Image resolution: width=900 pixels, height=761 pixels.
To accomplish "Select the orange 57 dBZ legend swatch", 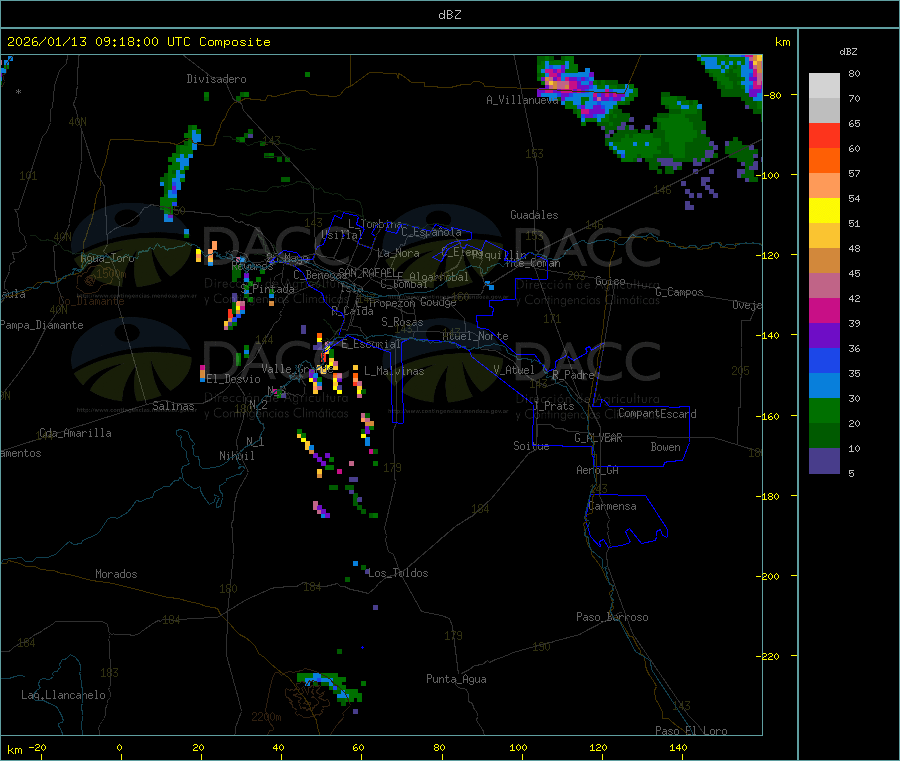I will point(824,161).
